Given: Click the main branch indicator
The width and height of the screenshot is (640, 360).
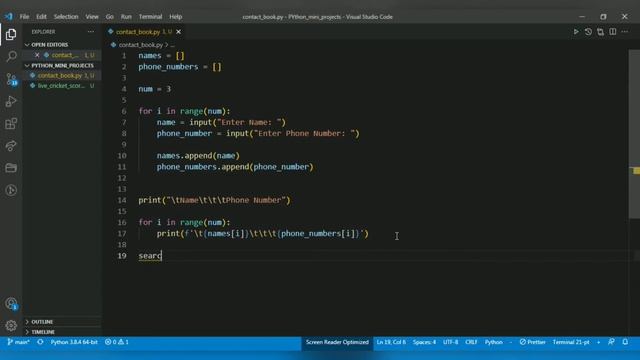Looking at the screenshot, I should [18, 342].
